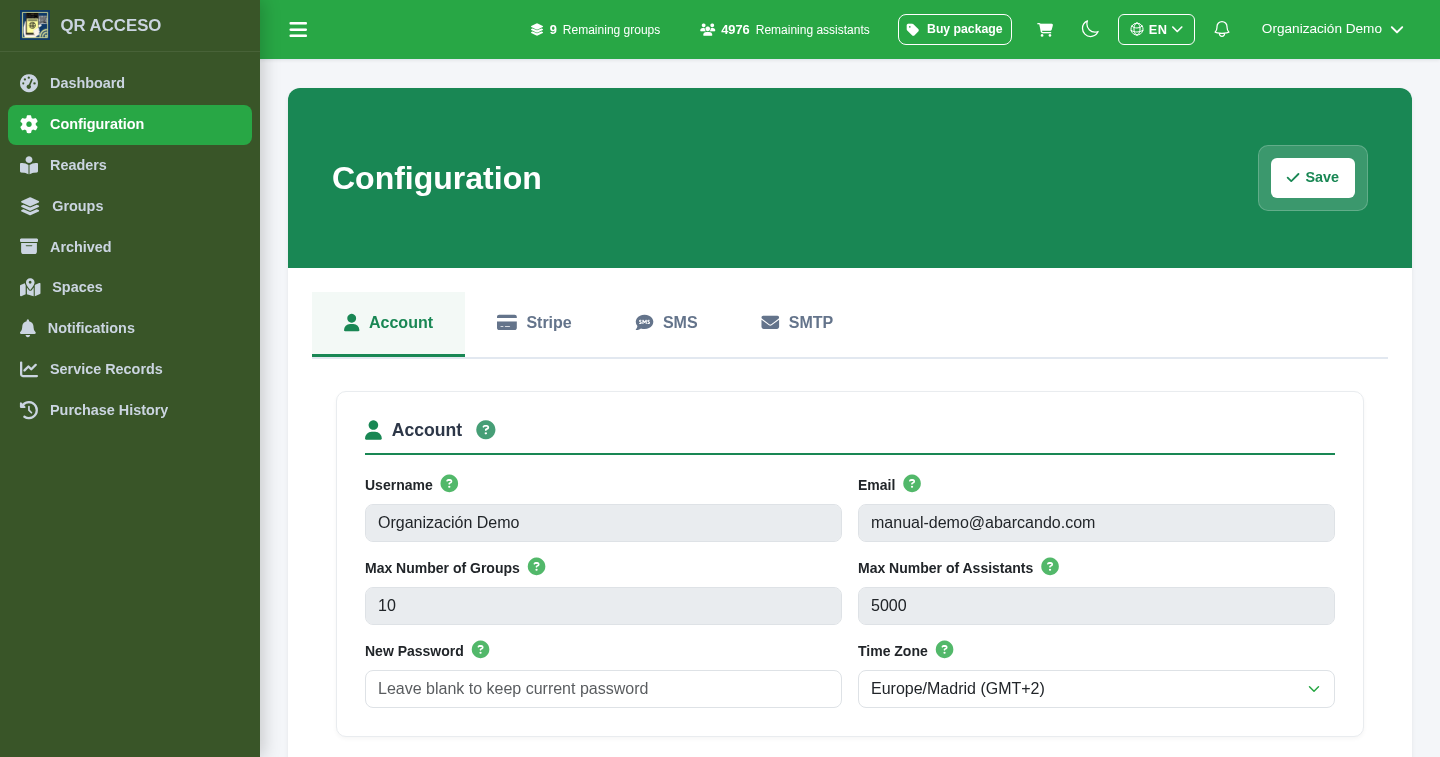Screen dimensions: 1440x757
Task: Click the person icon in Account section heading
Action: coord(373,430)
